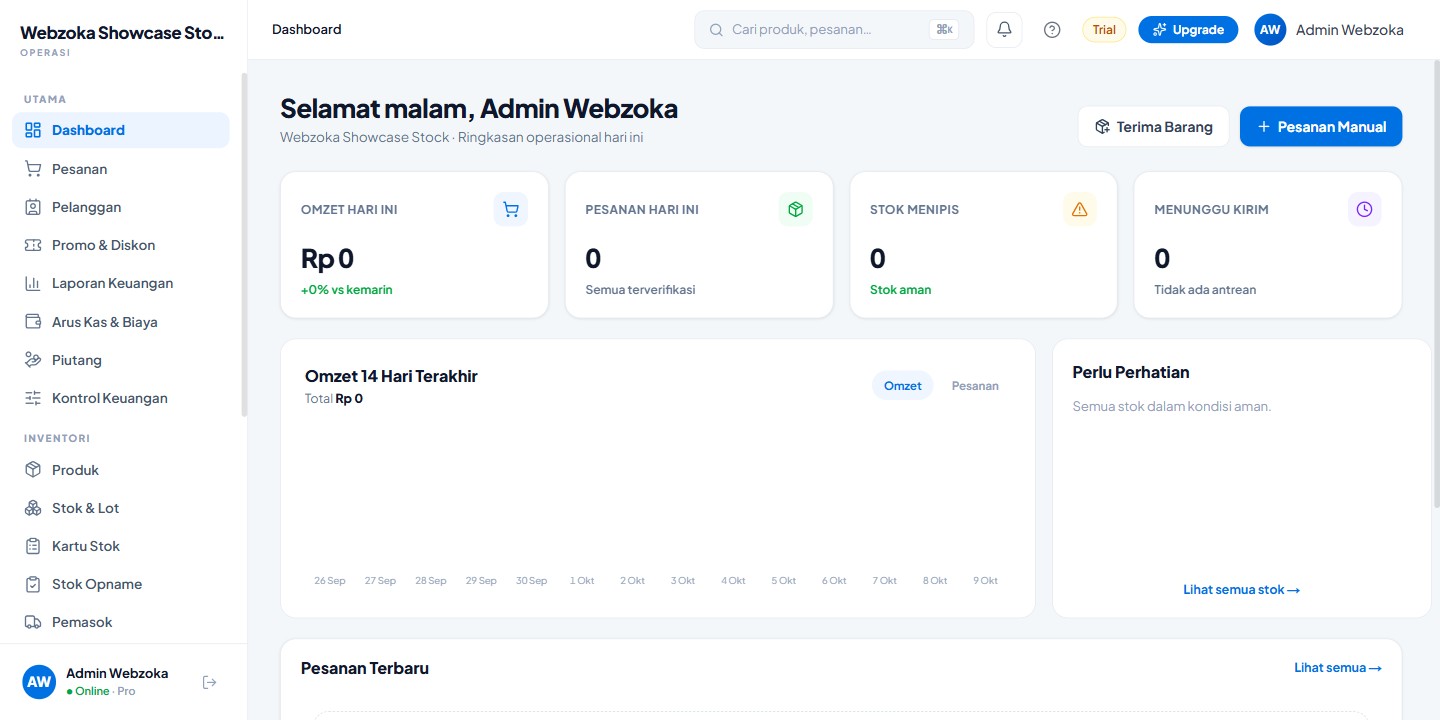1440x720 pixels.
Task: Click the +0% vs kemarin text
Action: pos(347,290)
